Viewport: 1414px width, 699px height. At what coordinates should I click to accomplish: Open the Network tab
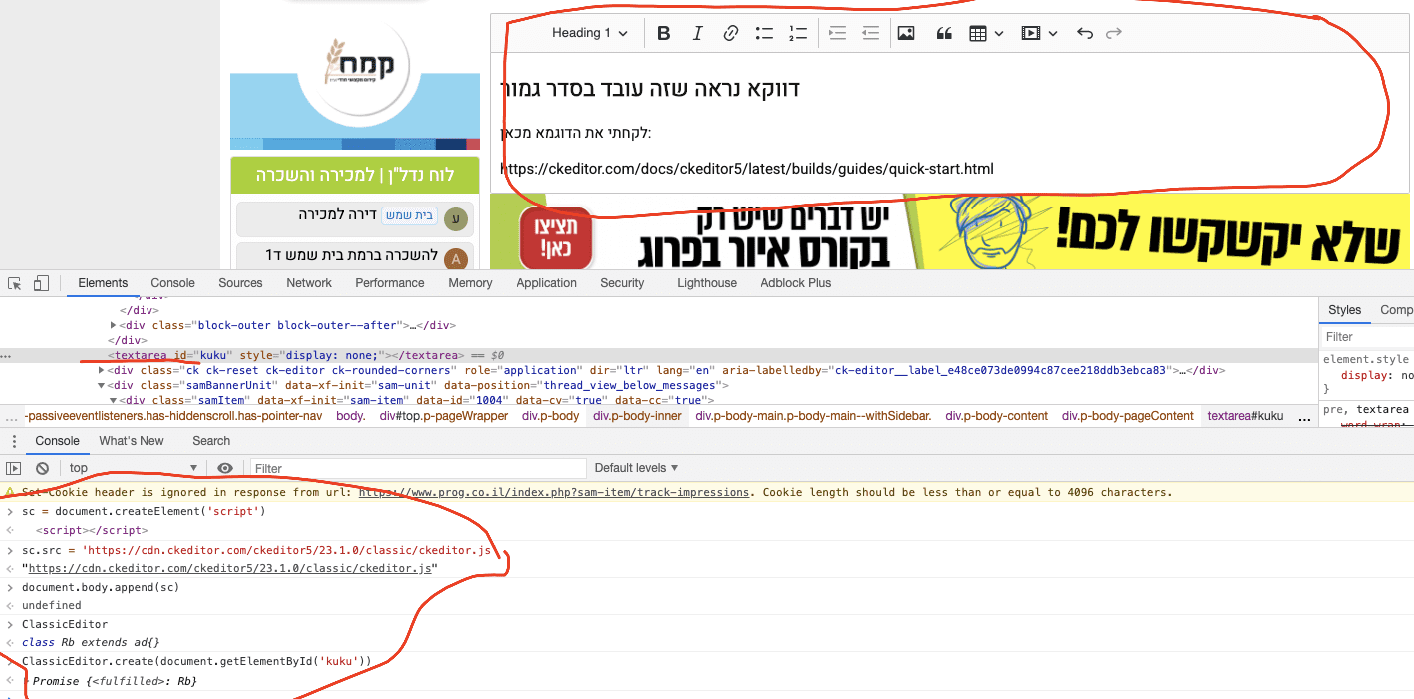coord(309,283)
